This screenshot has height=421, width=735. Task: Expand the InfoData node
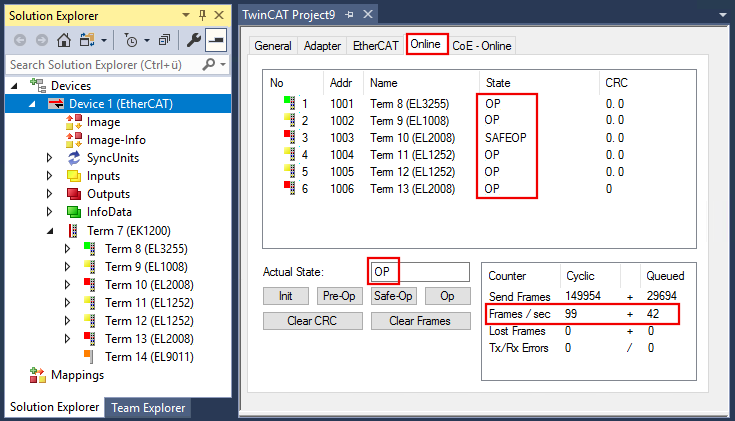pos(49,212)
